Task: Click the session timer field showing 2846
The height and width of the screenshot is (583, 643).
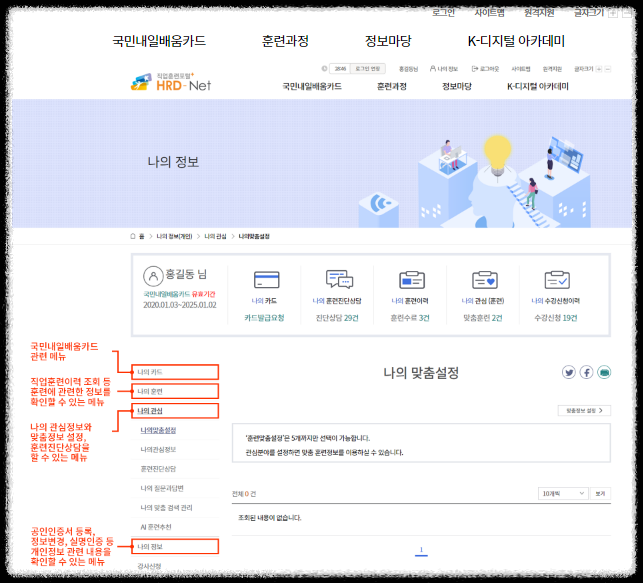Action: (340, 68)
